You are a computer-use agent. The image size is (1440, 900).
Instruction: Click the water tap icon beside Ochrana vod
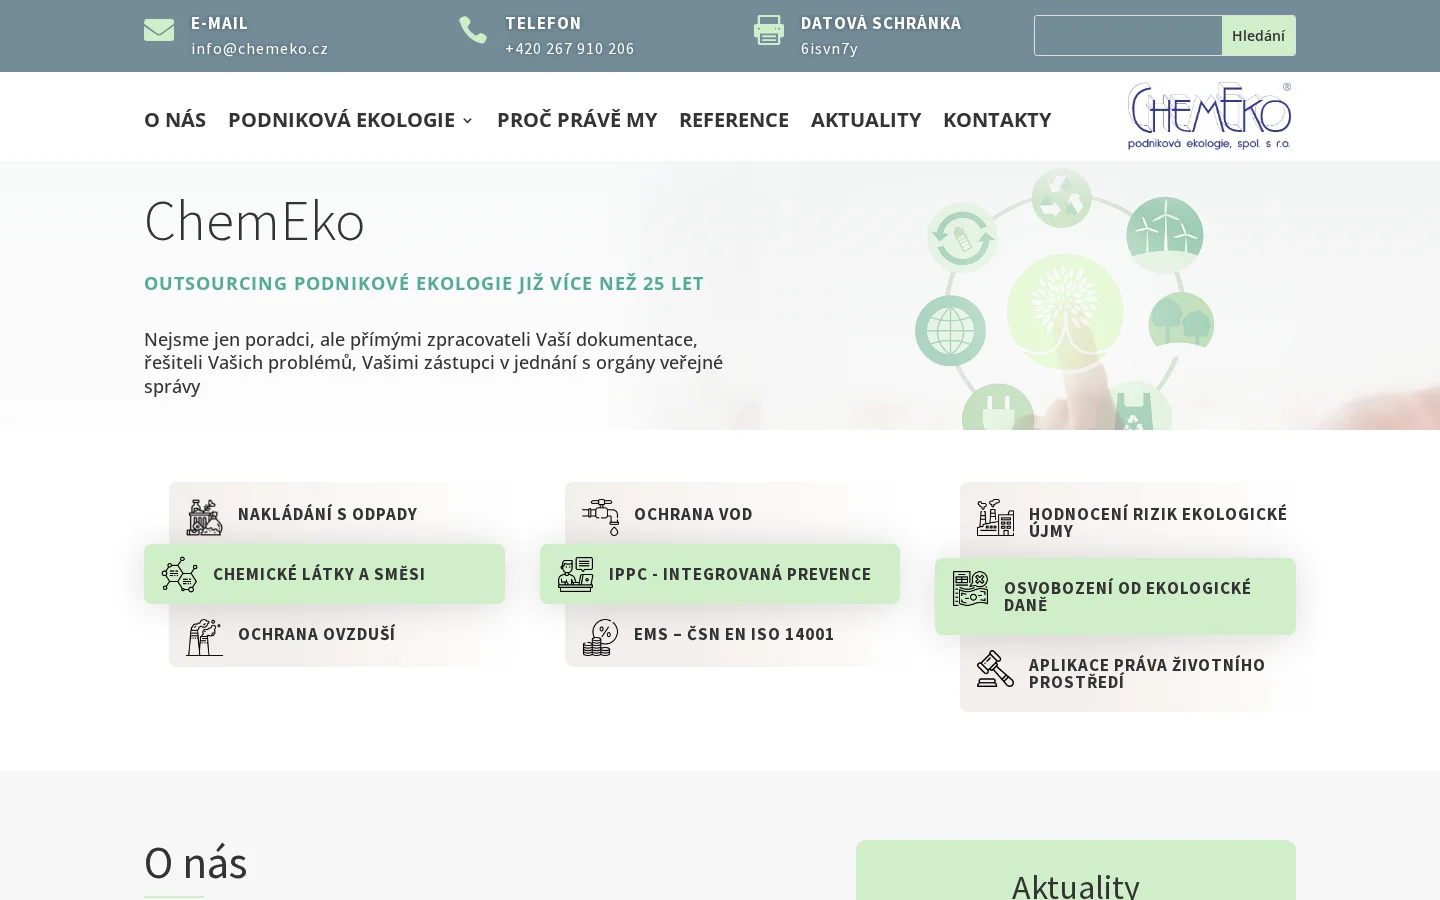coord(601,517)
